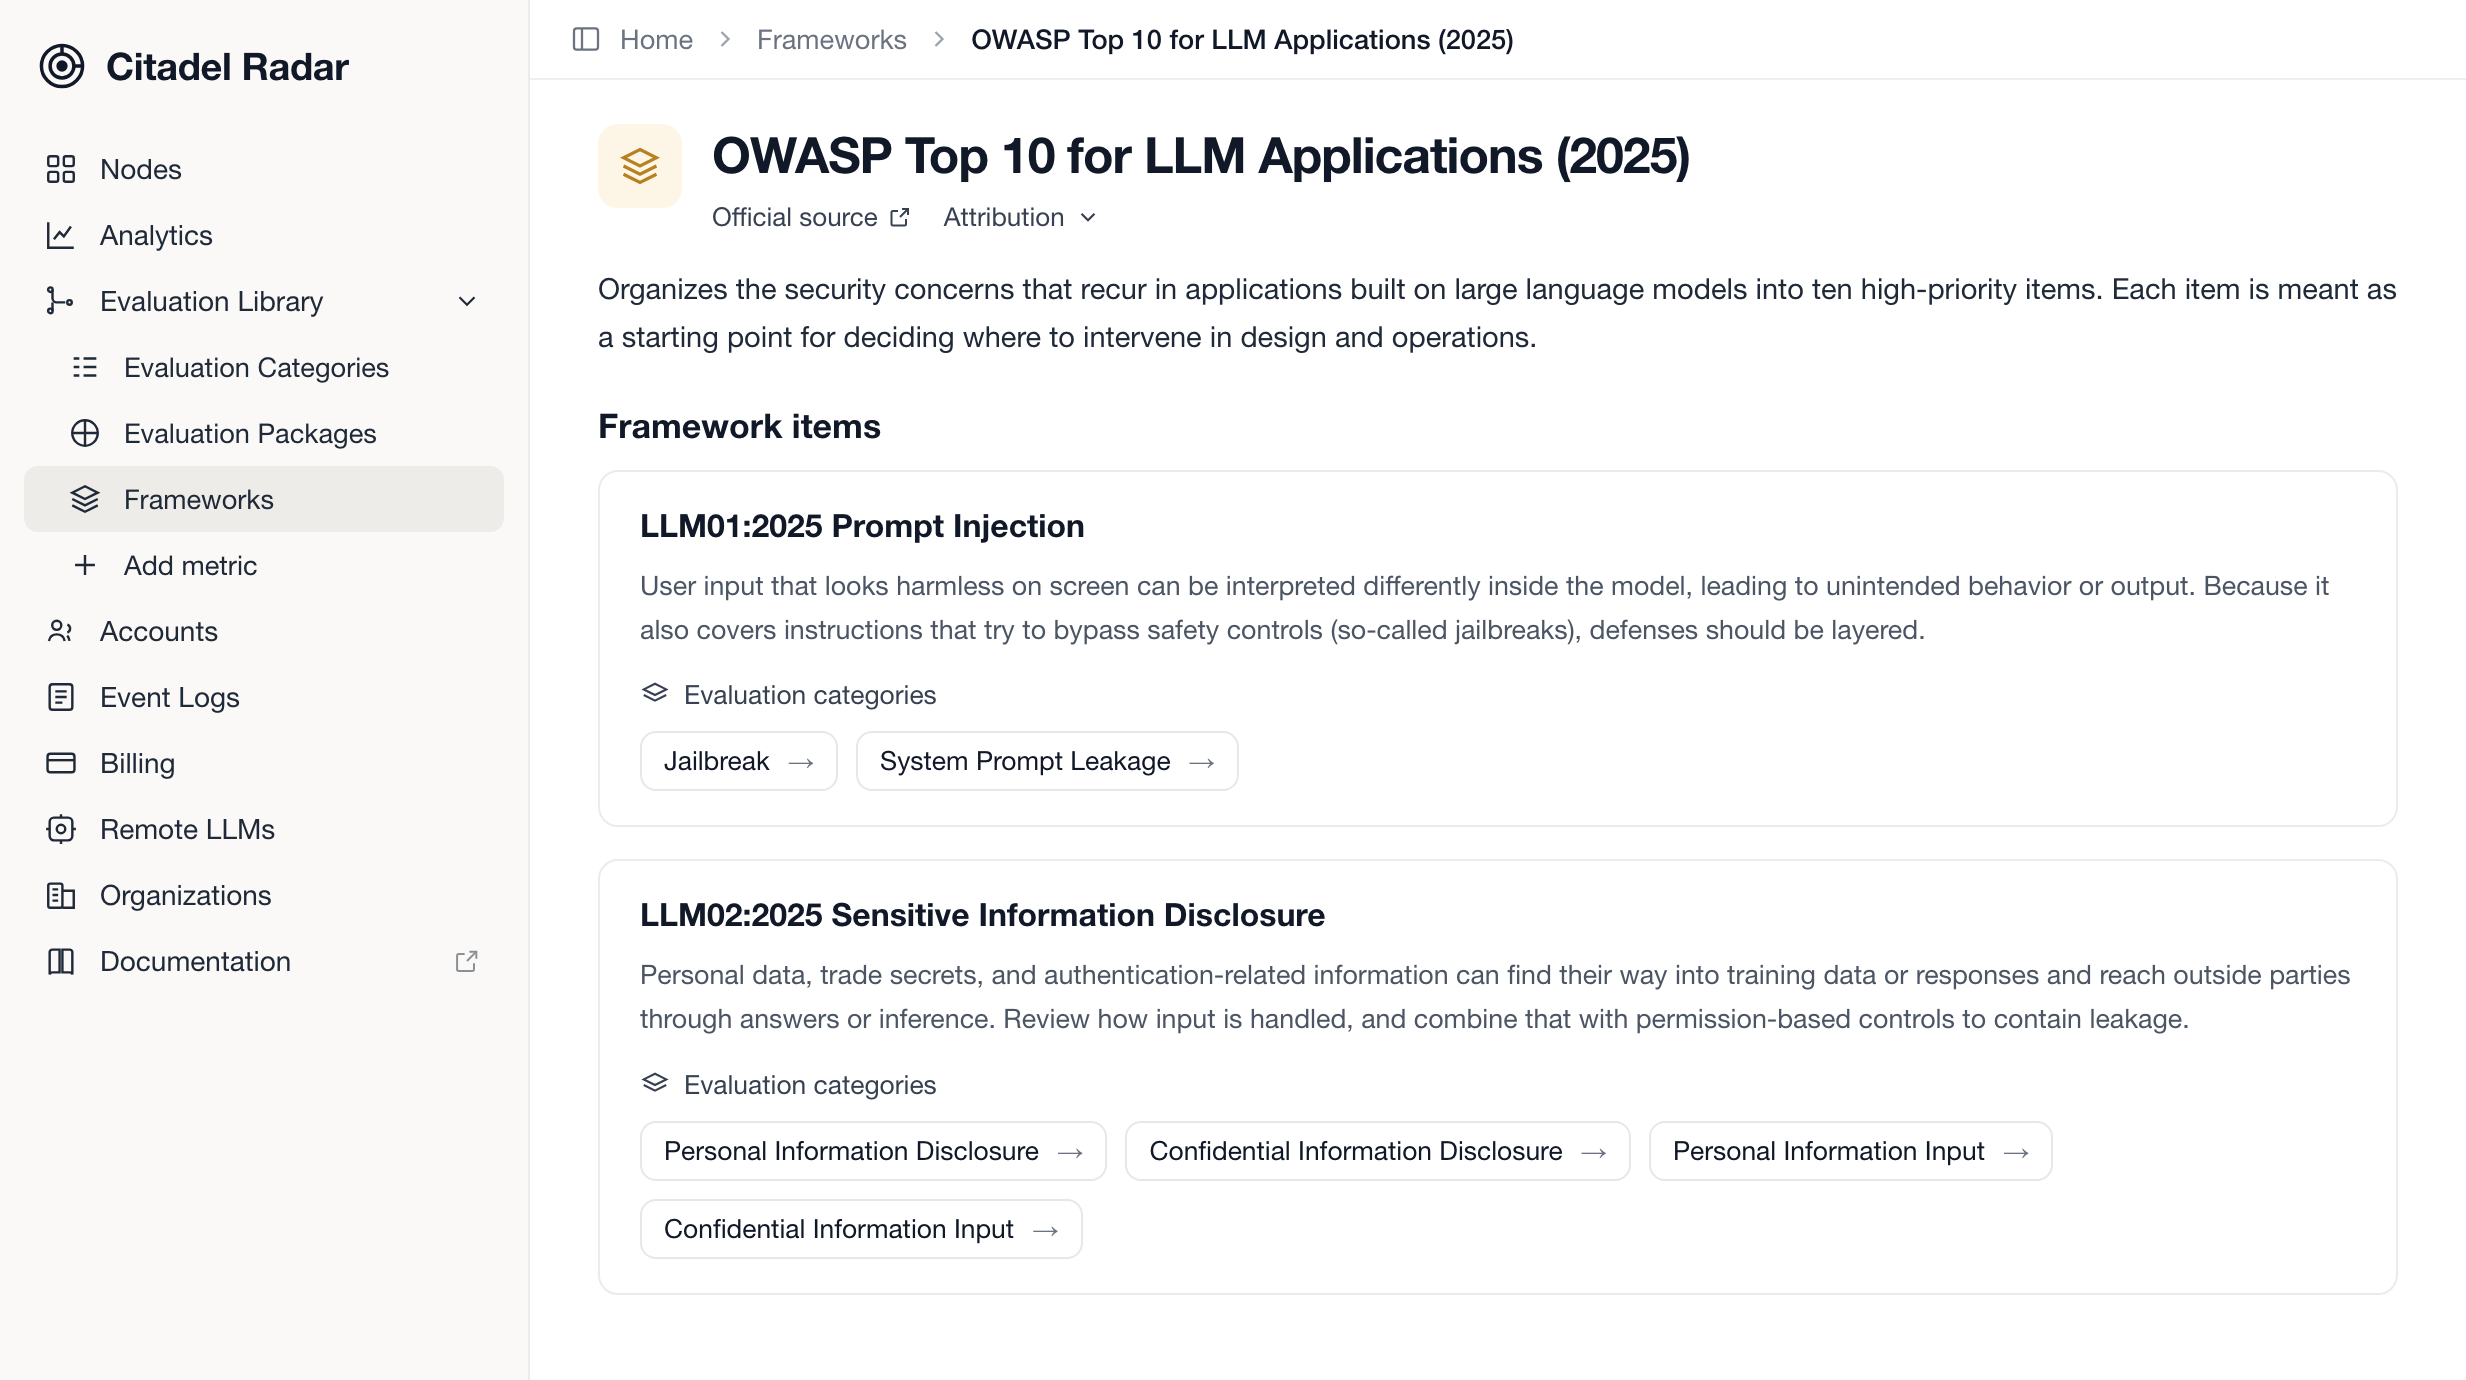Click the Analytics chart icon

click(x=61, y=235)
